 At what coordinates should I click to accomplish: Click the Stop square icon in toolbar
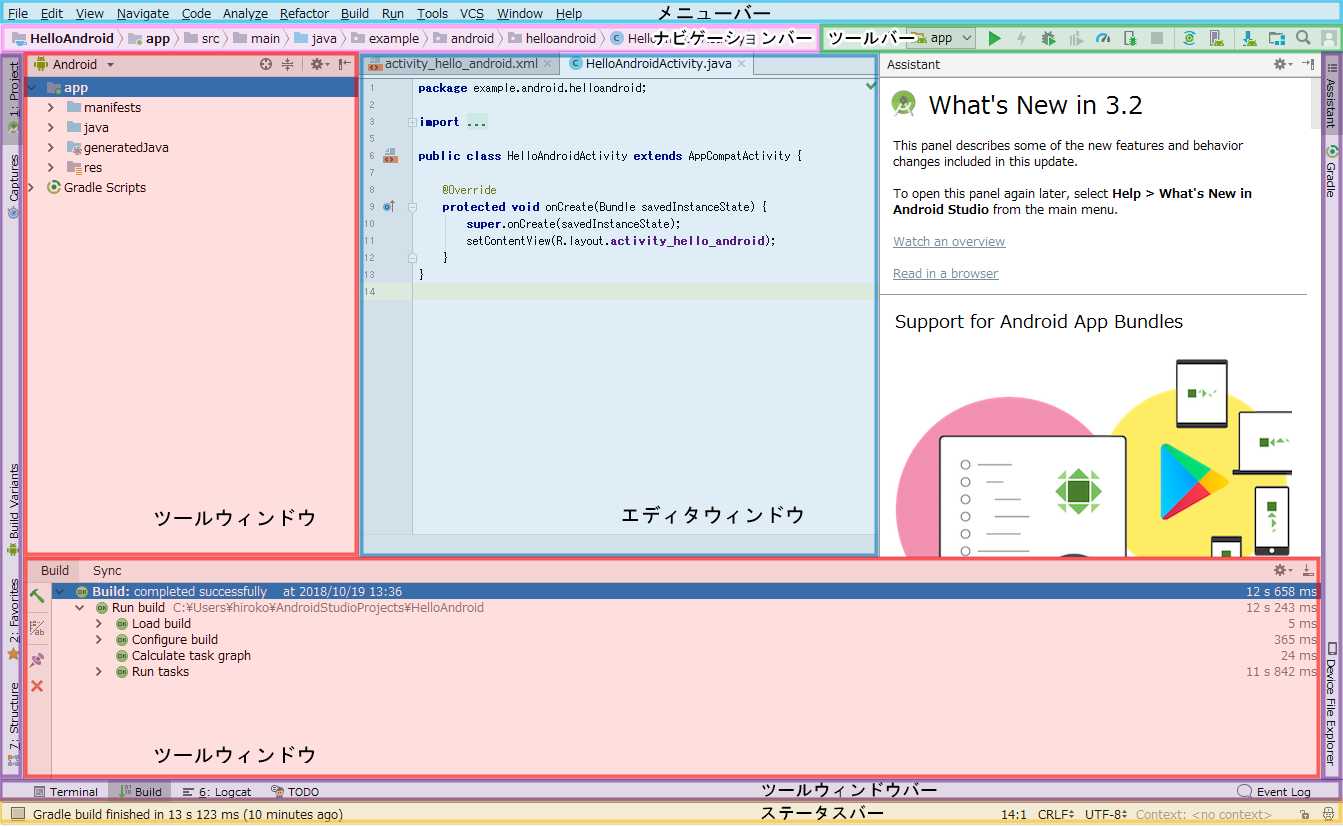1157,38
